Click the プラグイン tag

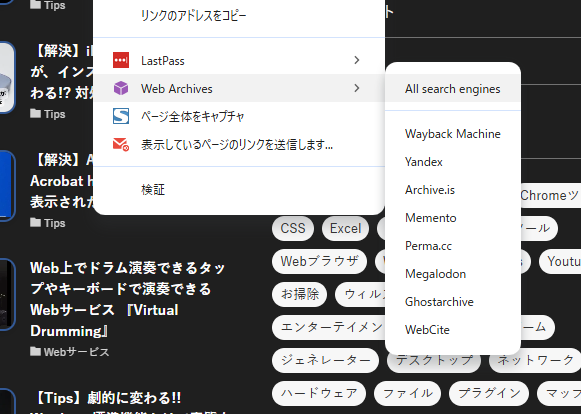489,393
